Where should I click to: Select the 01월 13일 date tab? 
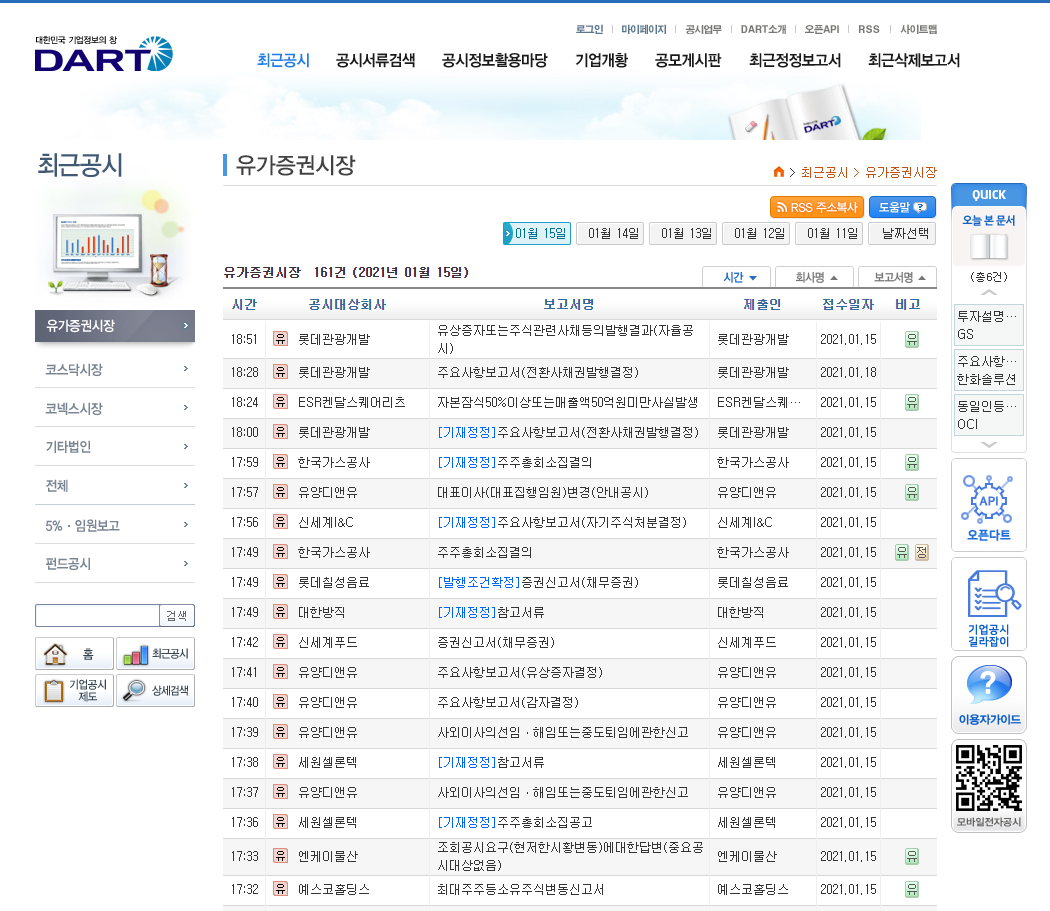point(683,233)
